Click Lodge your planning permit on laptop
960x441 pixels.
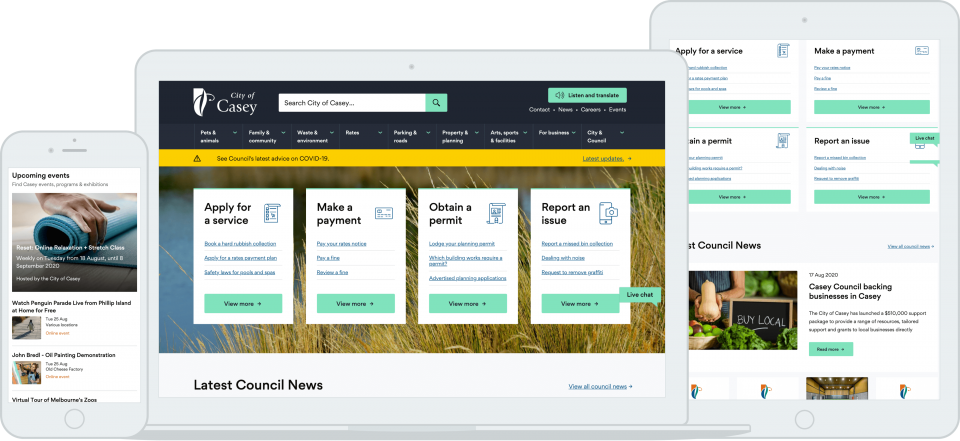[462, 244]
